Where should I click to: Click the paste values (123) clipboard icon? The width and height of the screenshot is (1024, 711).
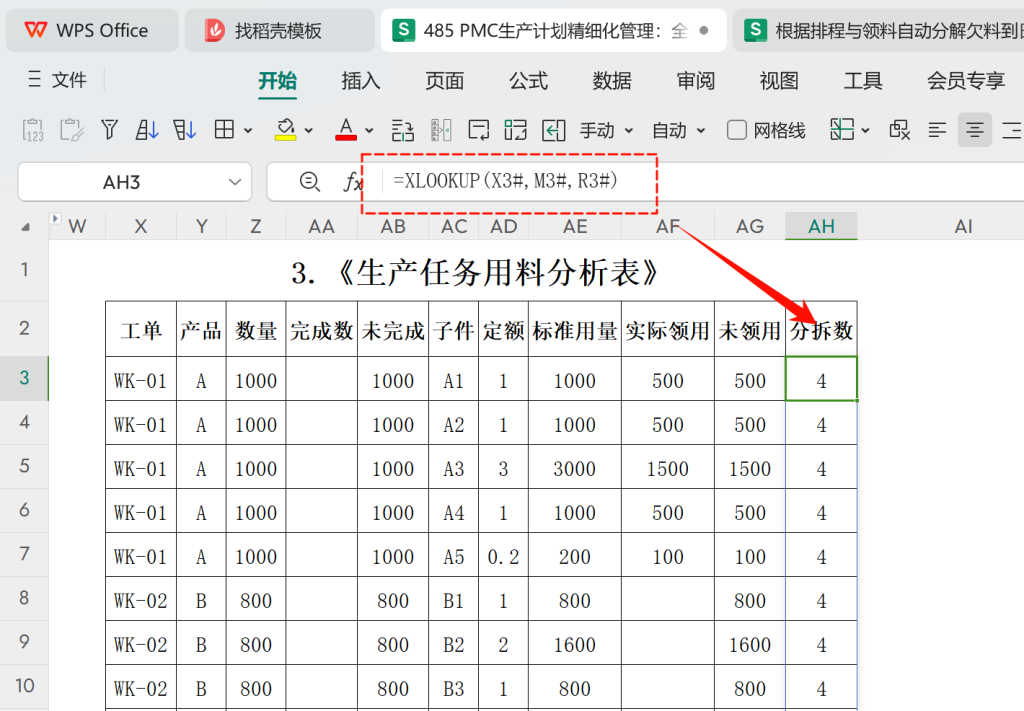coord(33,130)
